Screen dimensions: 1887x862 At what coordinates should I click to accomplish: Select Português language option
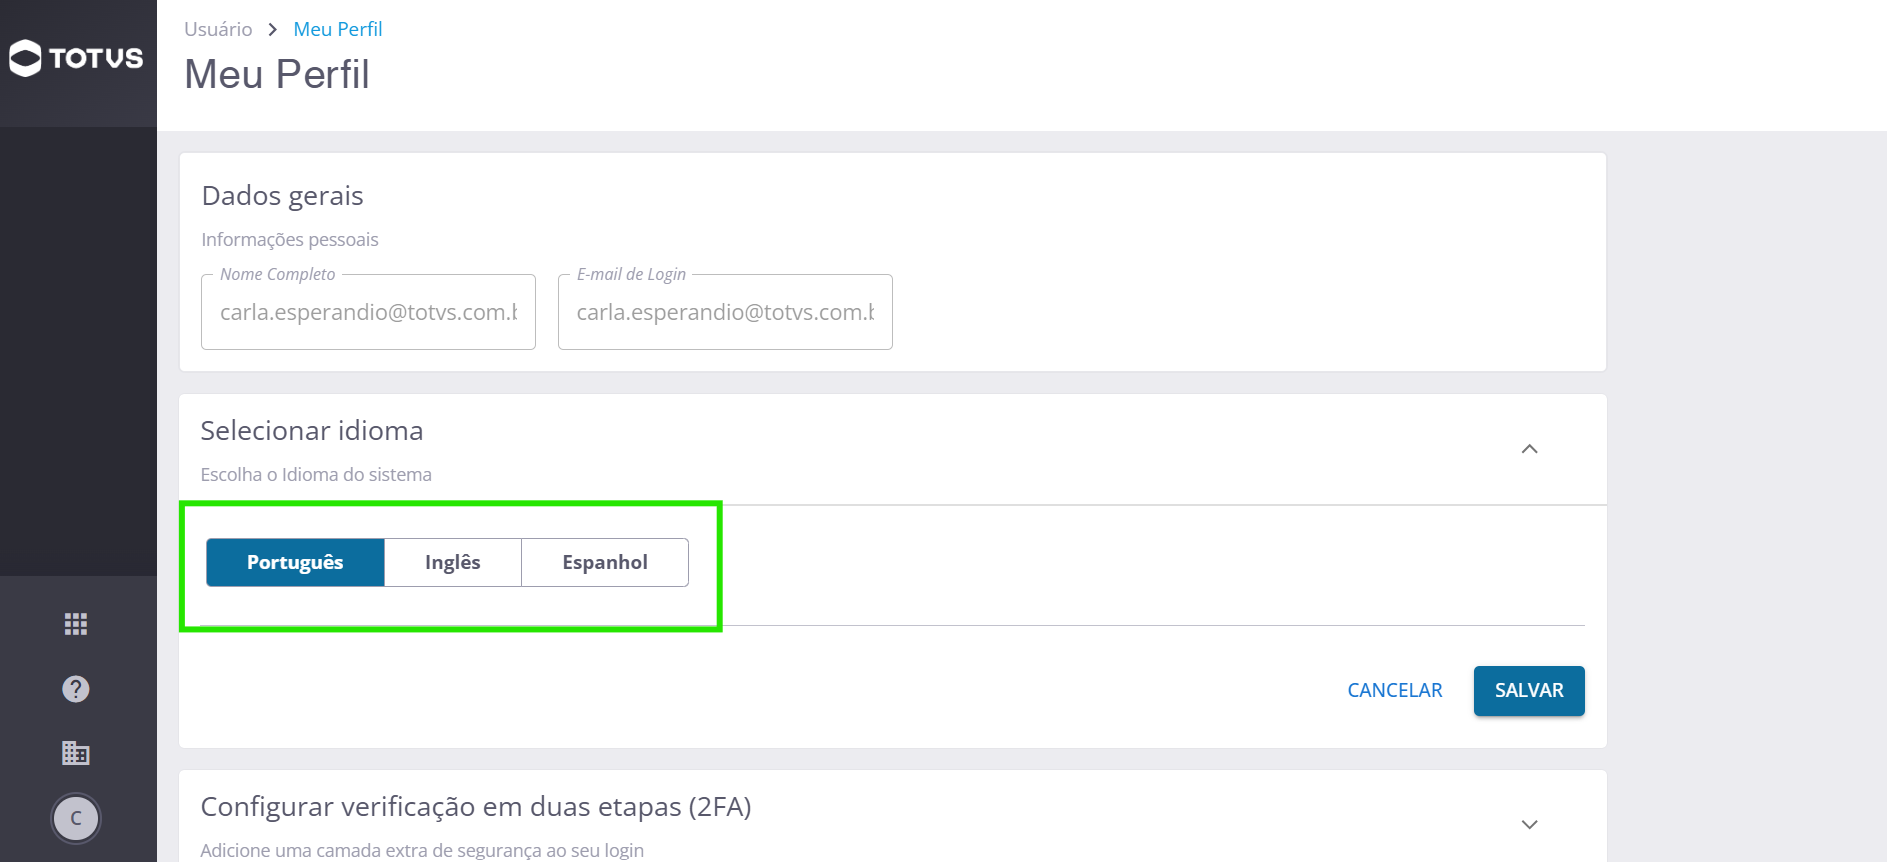295,562
